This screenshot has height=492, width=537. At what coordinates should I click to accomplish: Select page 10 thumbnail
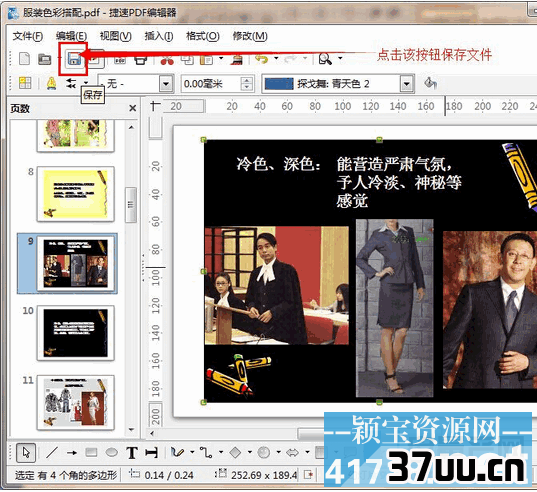click(76, 333)
